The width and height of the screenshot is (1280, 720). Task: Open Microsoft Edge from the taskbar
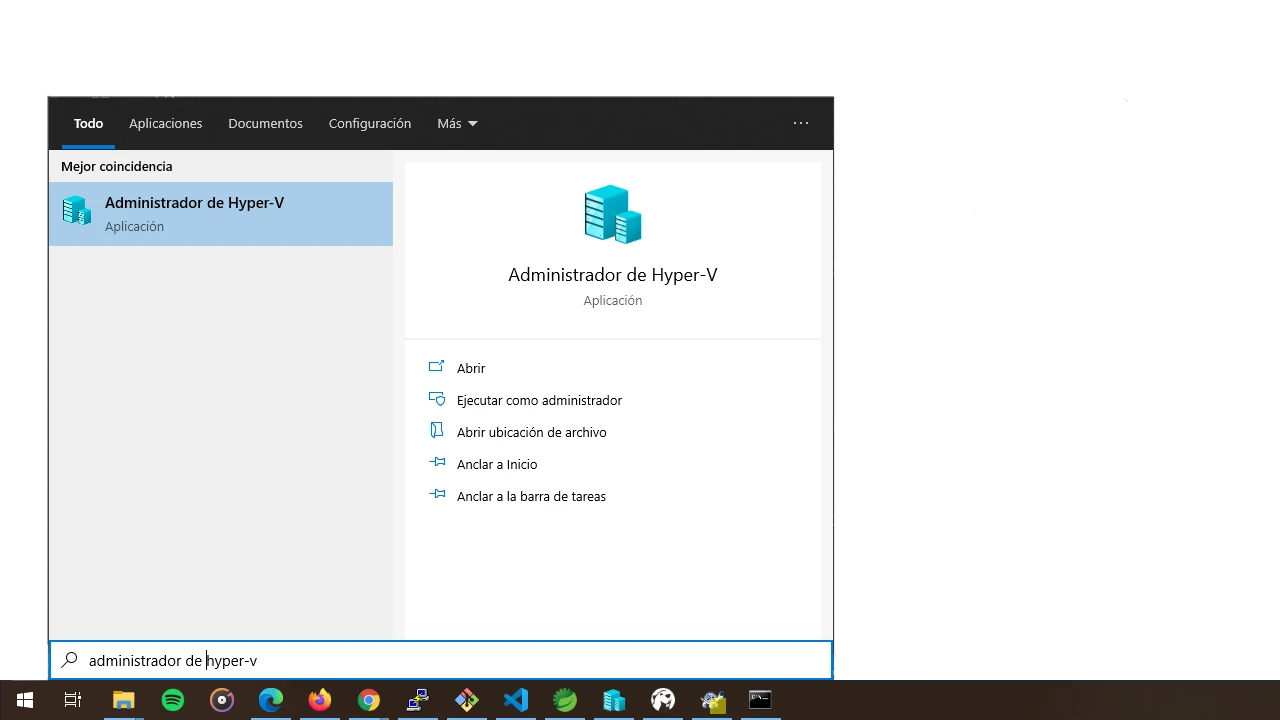271,700
